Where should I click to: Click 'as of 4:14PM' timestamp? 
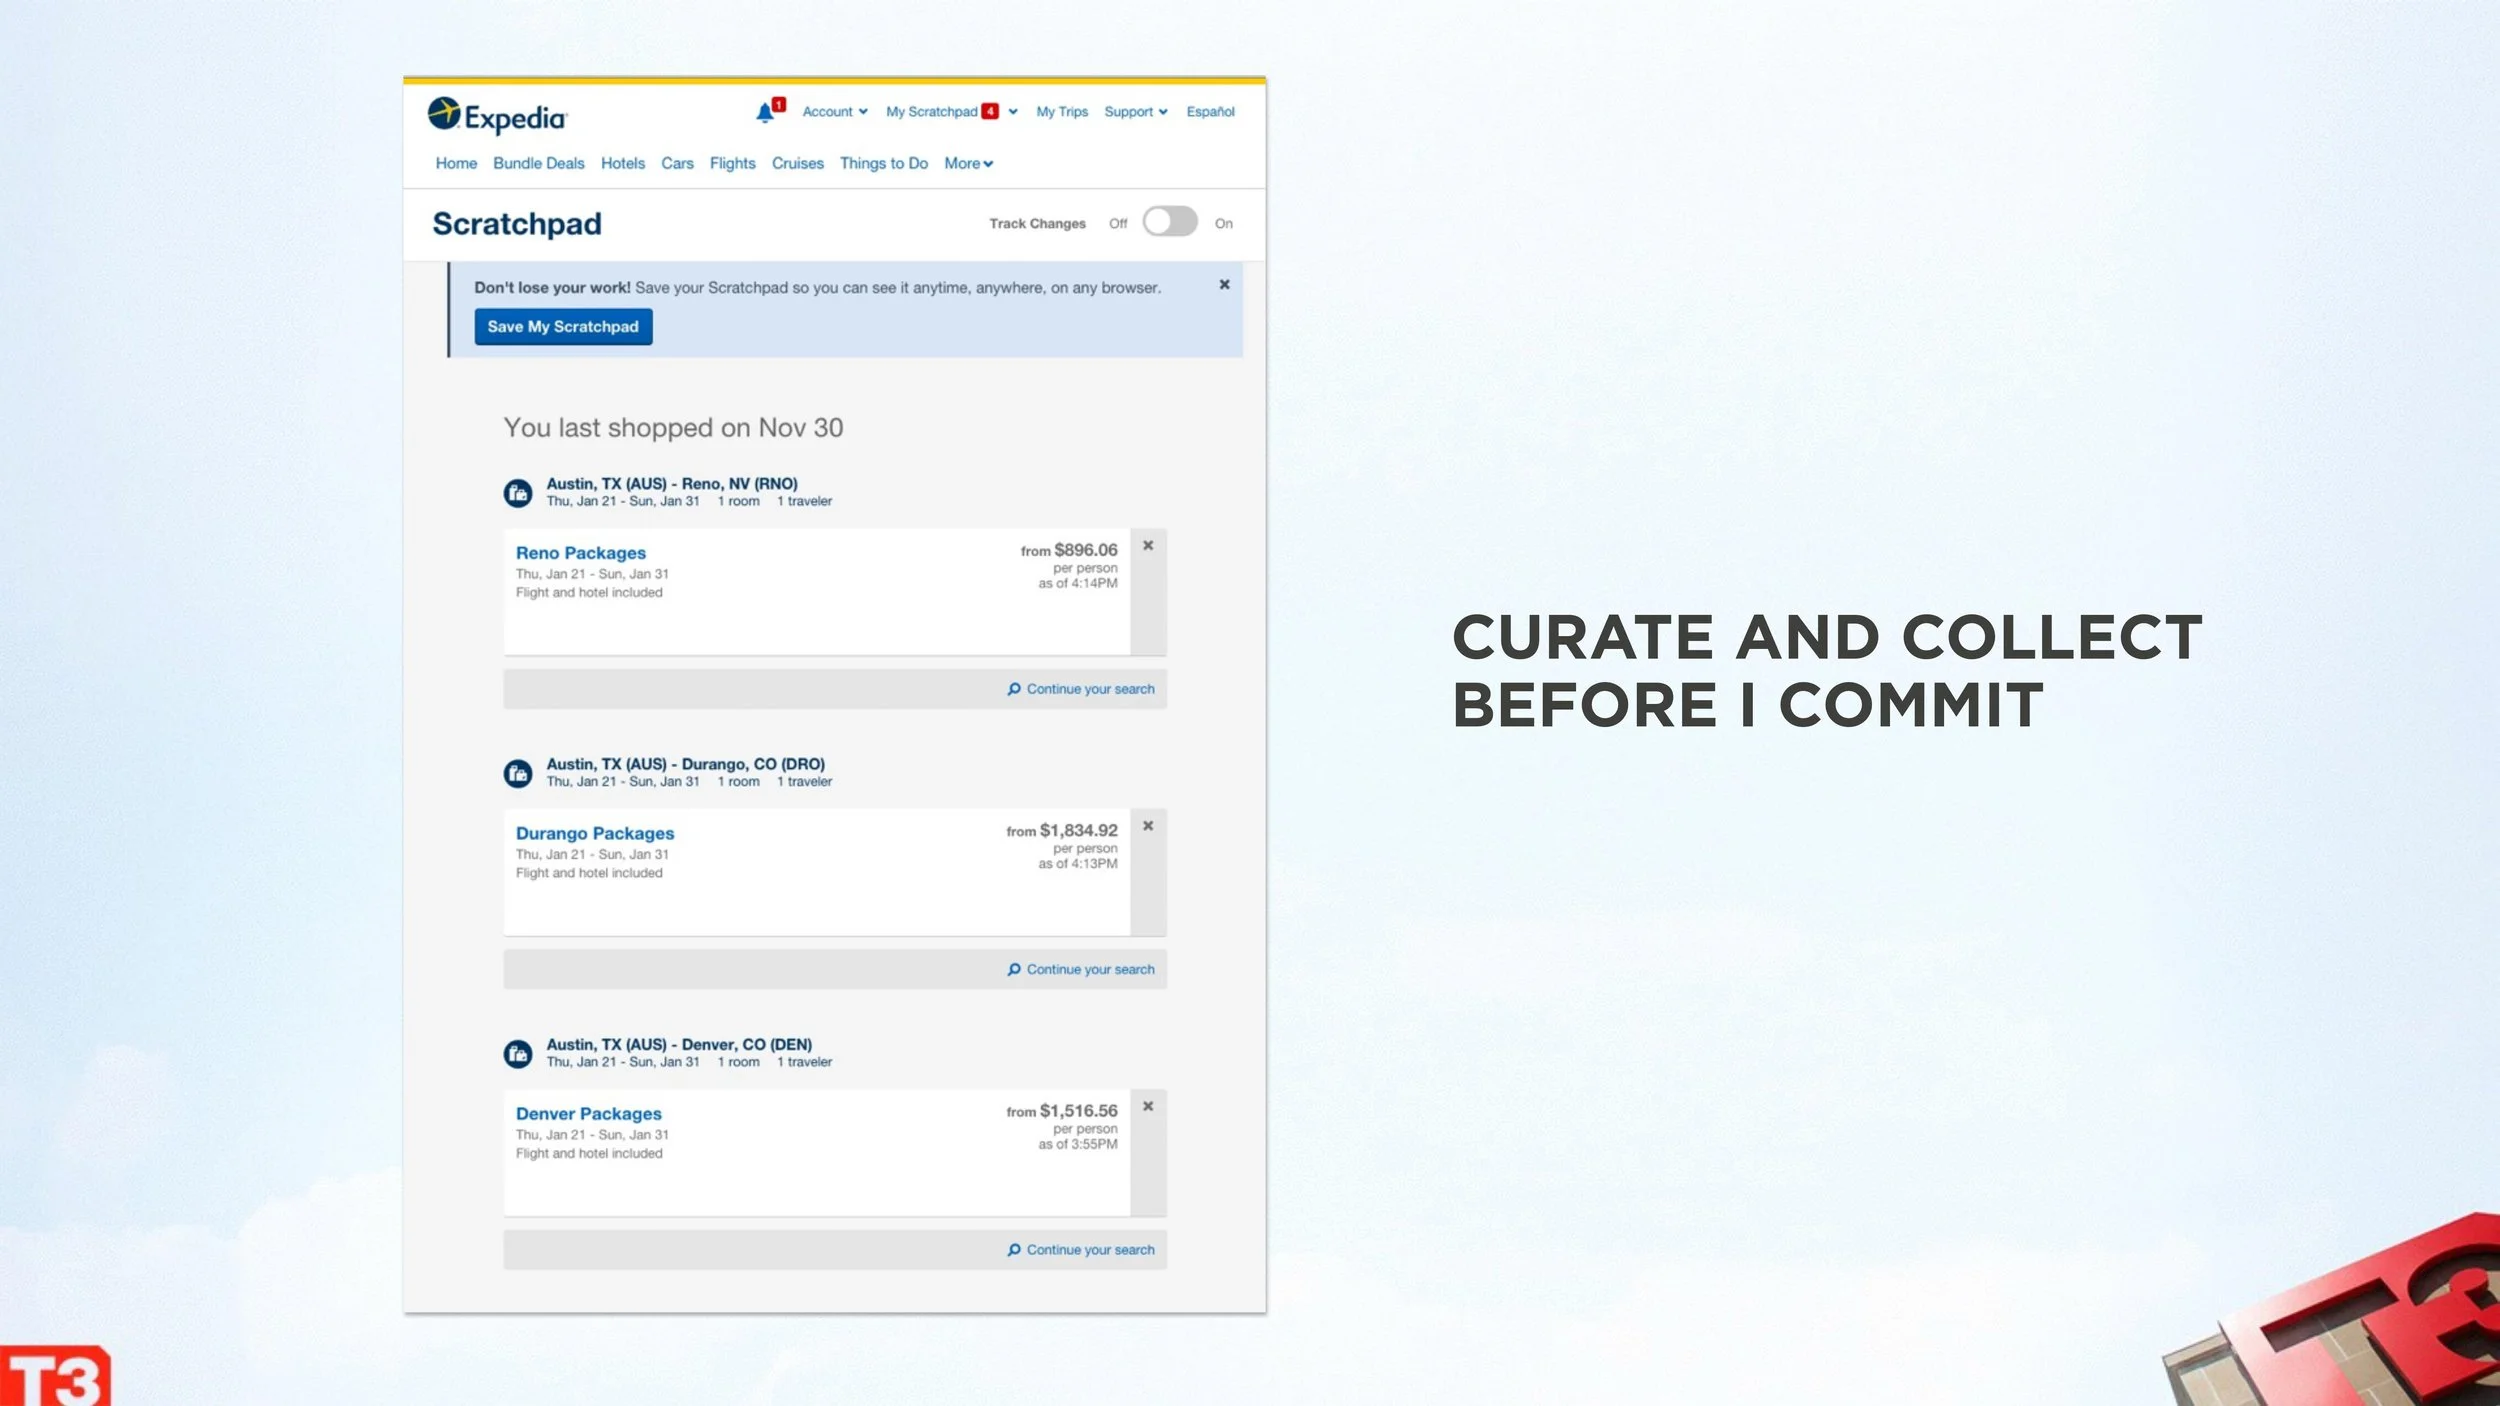[x=1078, y=583]
